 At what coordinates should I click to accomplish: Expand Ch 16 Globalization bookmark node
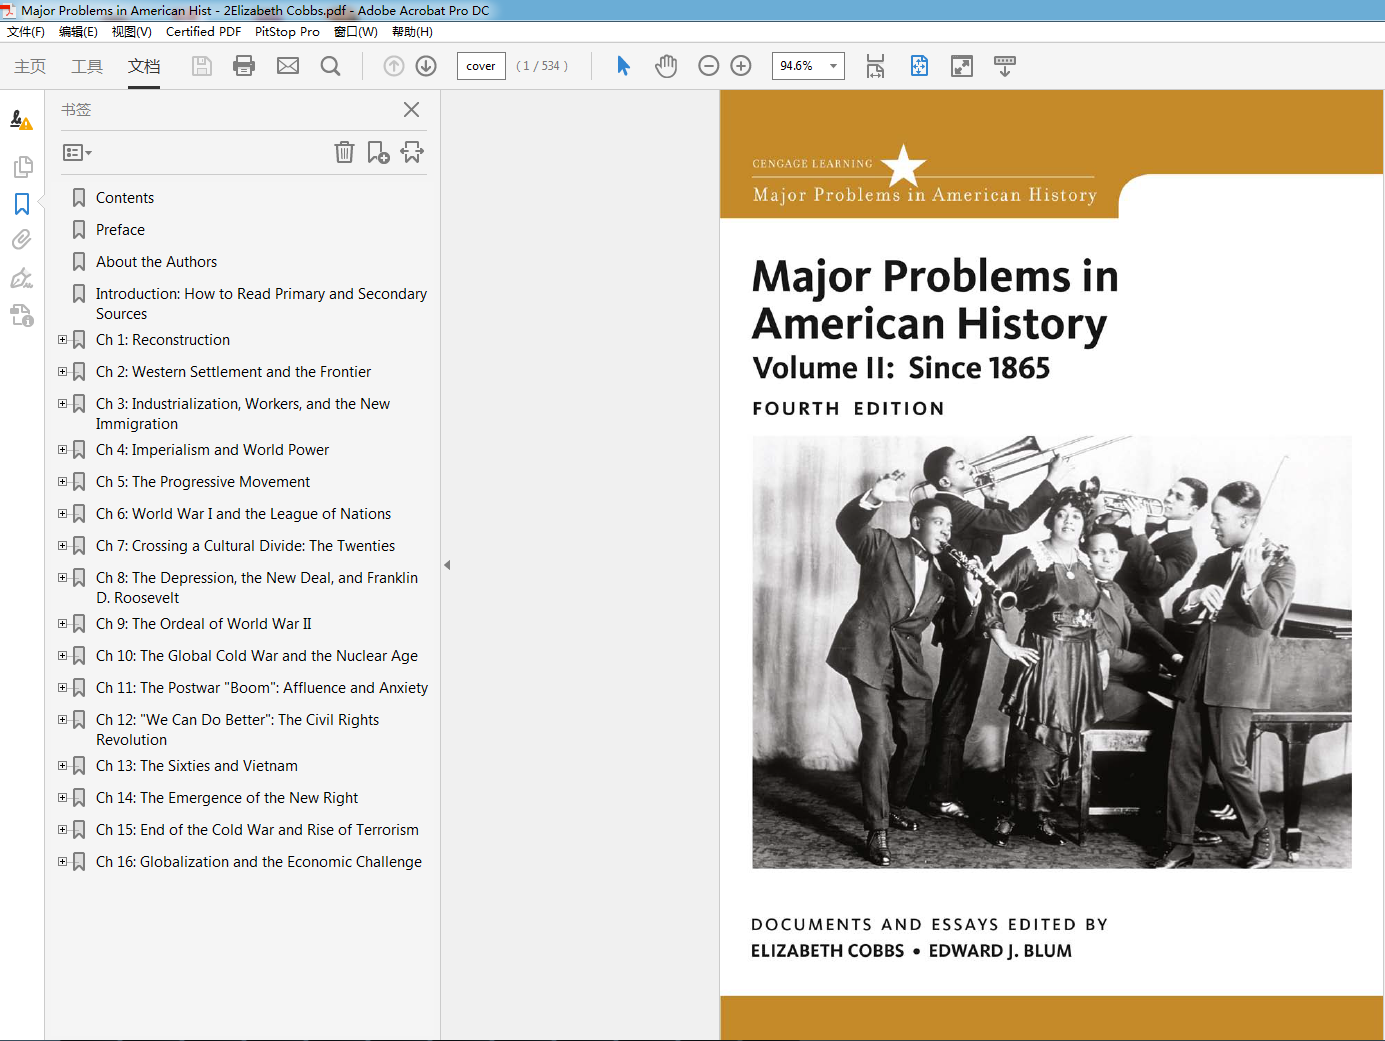pos(63,862)
